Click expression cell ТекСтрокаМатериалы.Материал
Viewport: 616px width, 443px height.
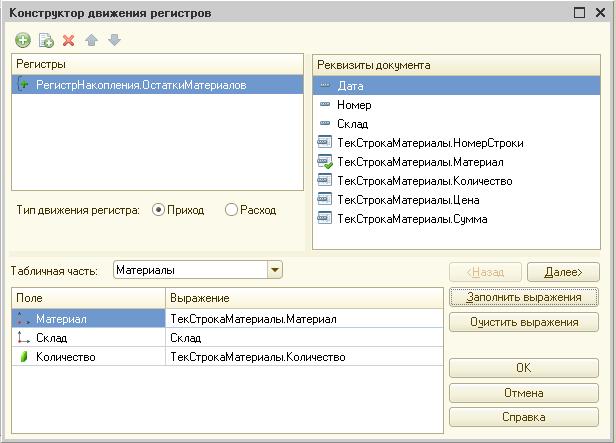304,319
